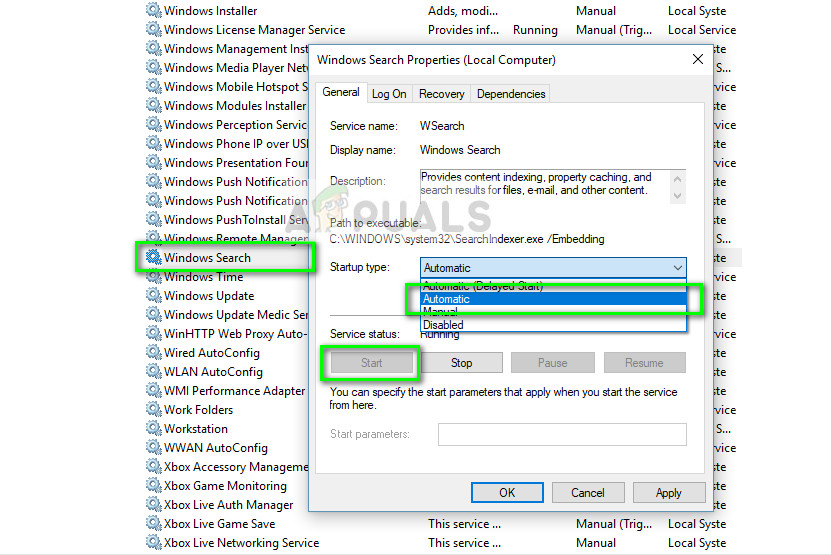The image size is (831, 555).
Task: Click the gear icon for Windows Presentation Foundation
Action: click(x=154, y=162)
